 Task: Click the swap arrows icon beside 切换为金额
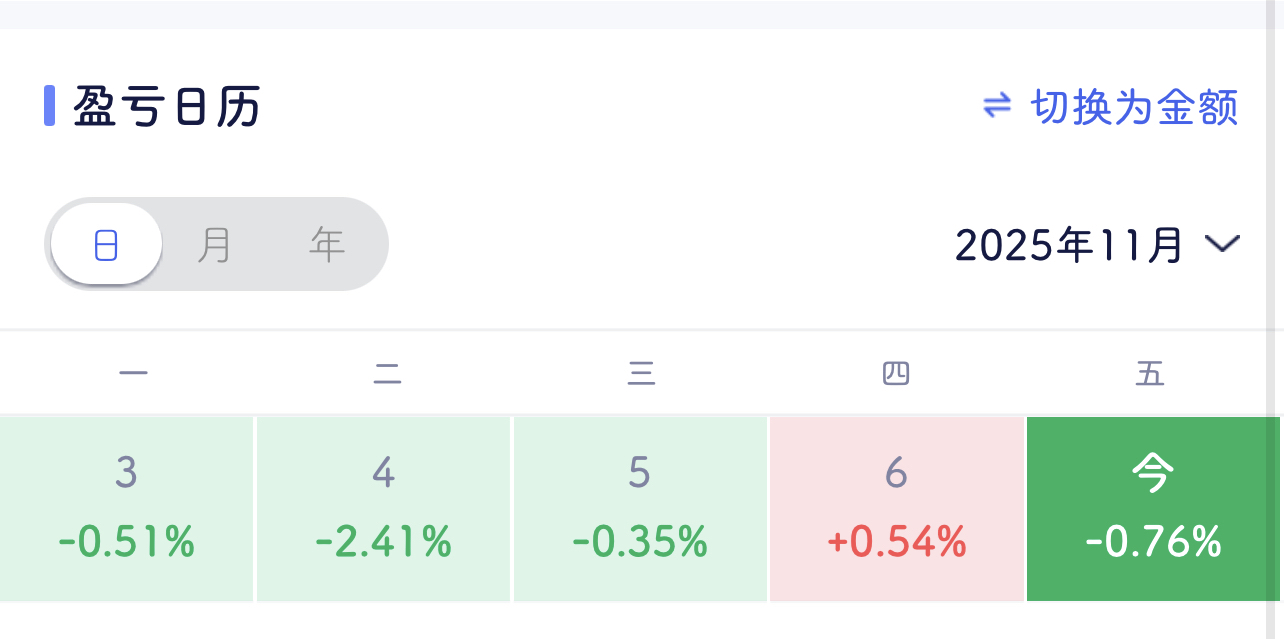[997, 106]
